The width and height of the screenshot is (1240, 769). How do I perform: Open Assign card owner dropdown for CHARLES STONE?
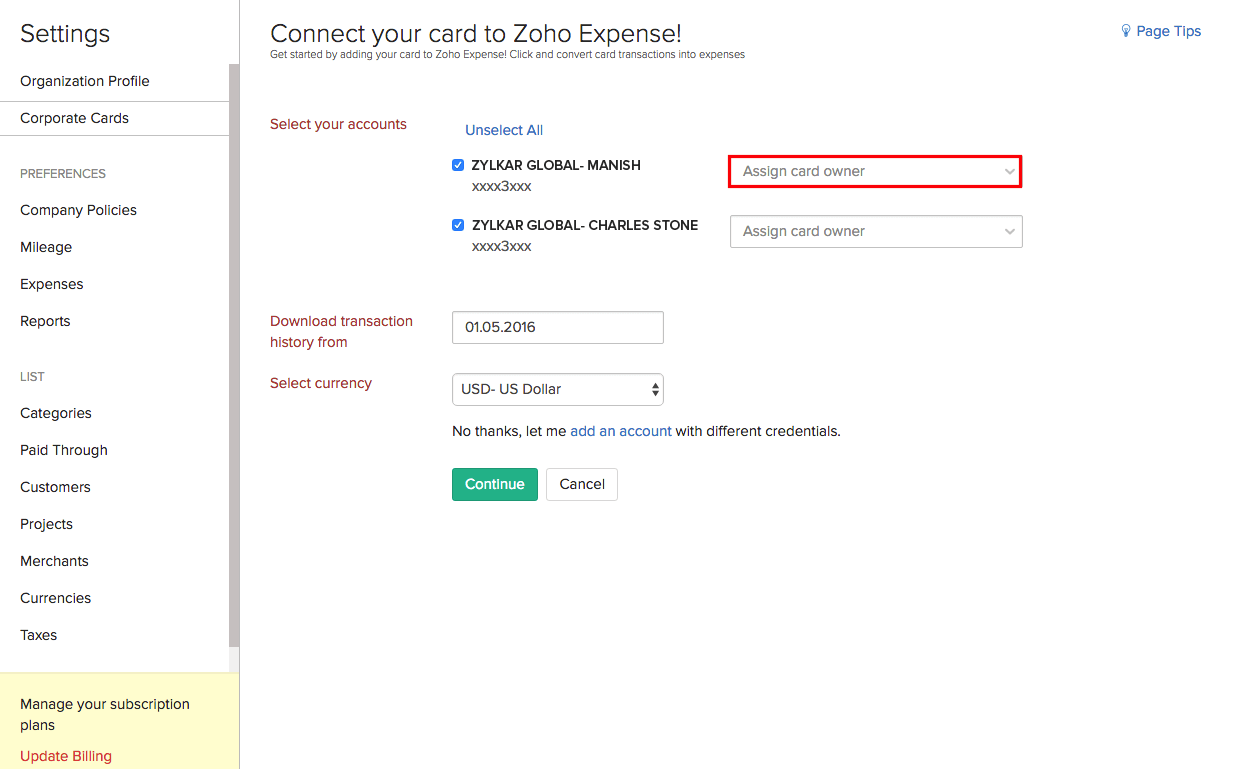875,231
